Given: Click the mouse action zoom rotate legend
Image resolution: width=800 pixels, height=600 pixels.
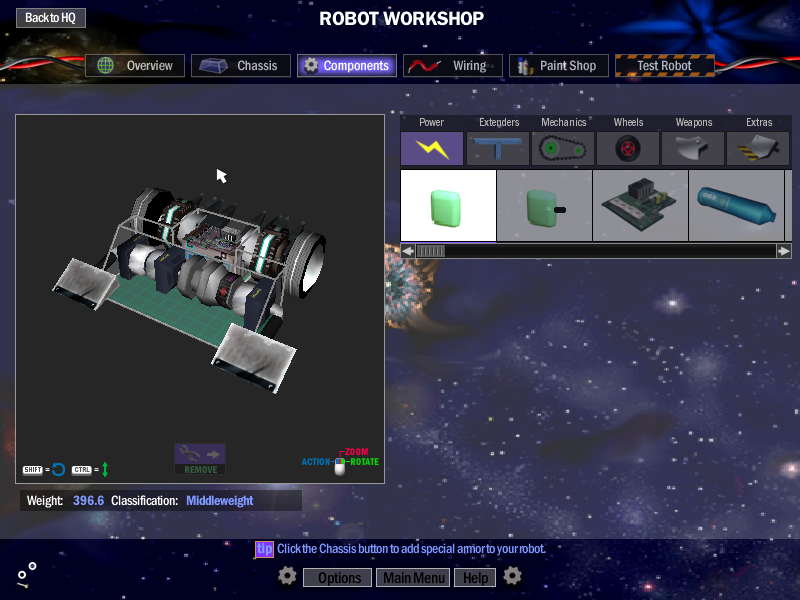Looking at the screenshot, I should [x=340, y=461].
